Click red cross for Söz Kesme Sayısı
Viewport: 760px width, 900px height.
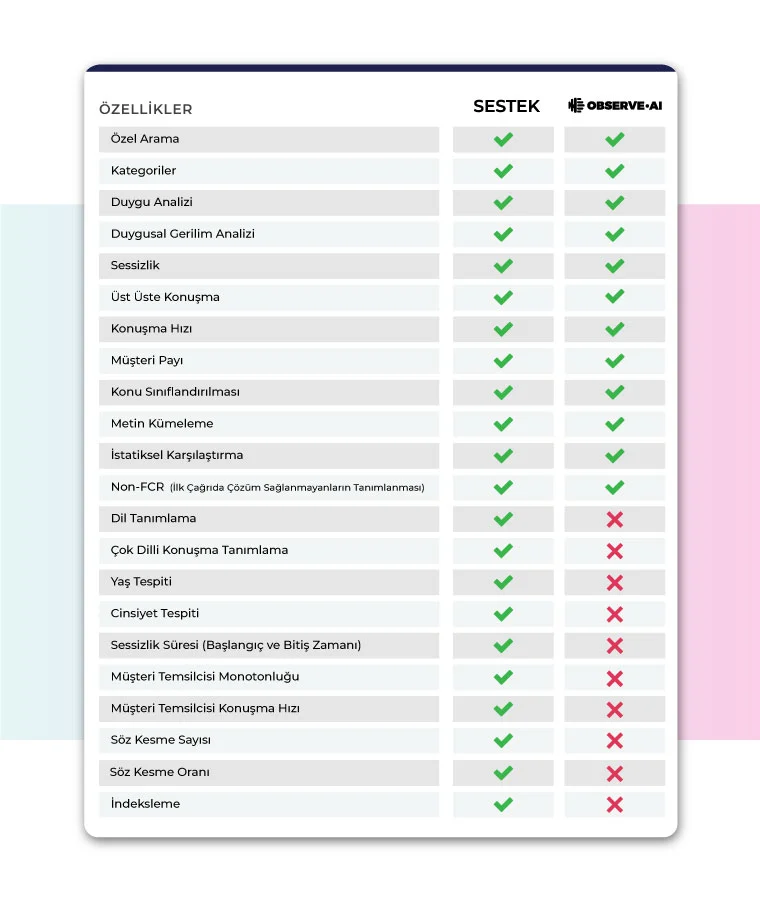[x=615, y=741]
